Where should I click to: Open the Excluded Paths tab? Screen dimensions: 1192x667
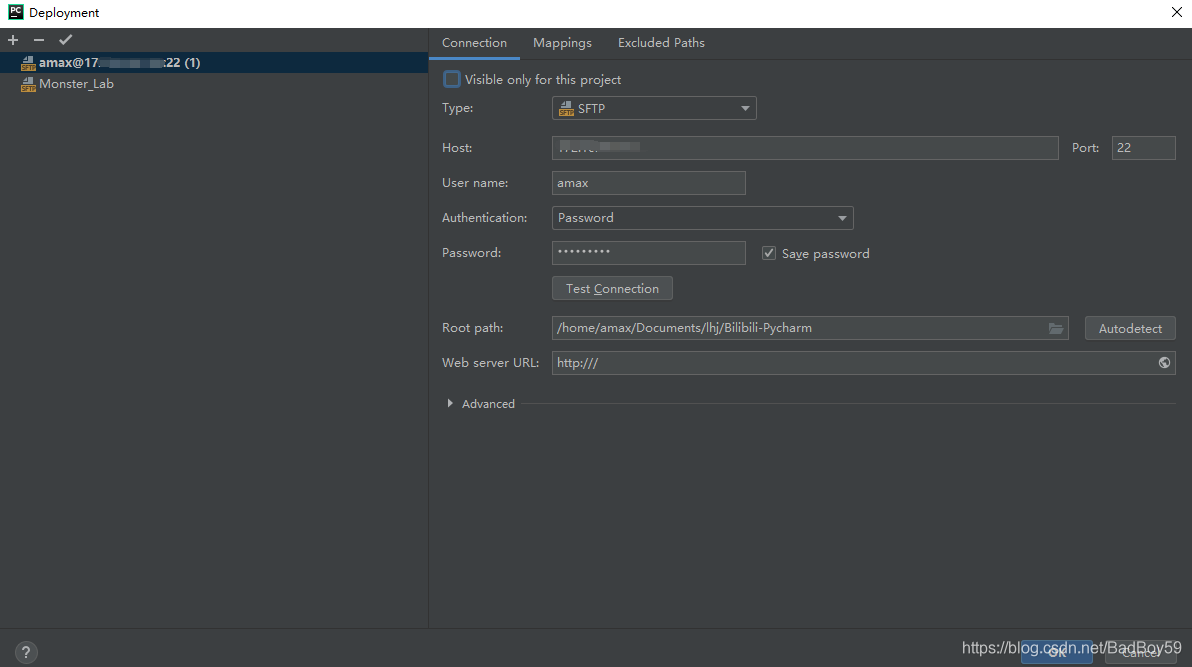tap(661, 43)
